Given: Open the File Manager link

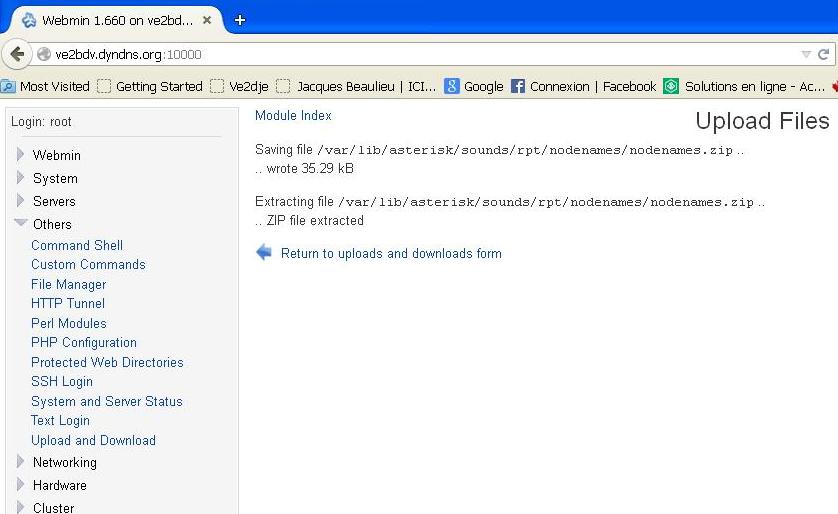Looking at the screenshot, I should [x=68, y=284].
